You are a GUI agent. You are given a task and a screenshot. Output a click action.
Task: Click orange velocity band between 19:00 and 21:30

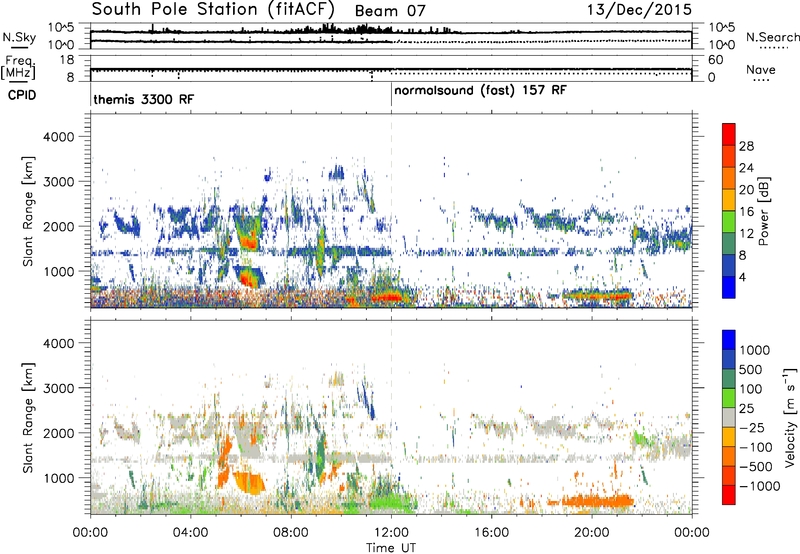point(597,501)
